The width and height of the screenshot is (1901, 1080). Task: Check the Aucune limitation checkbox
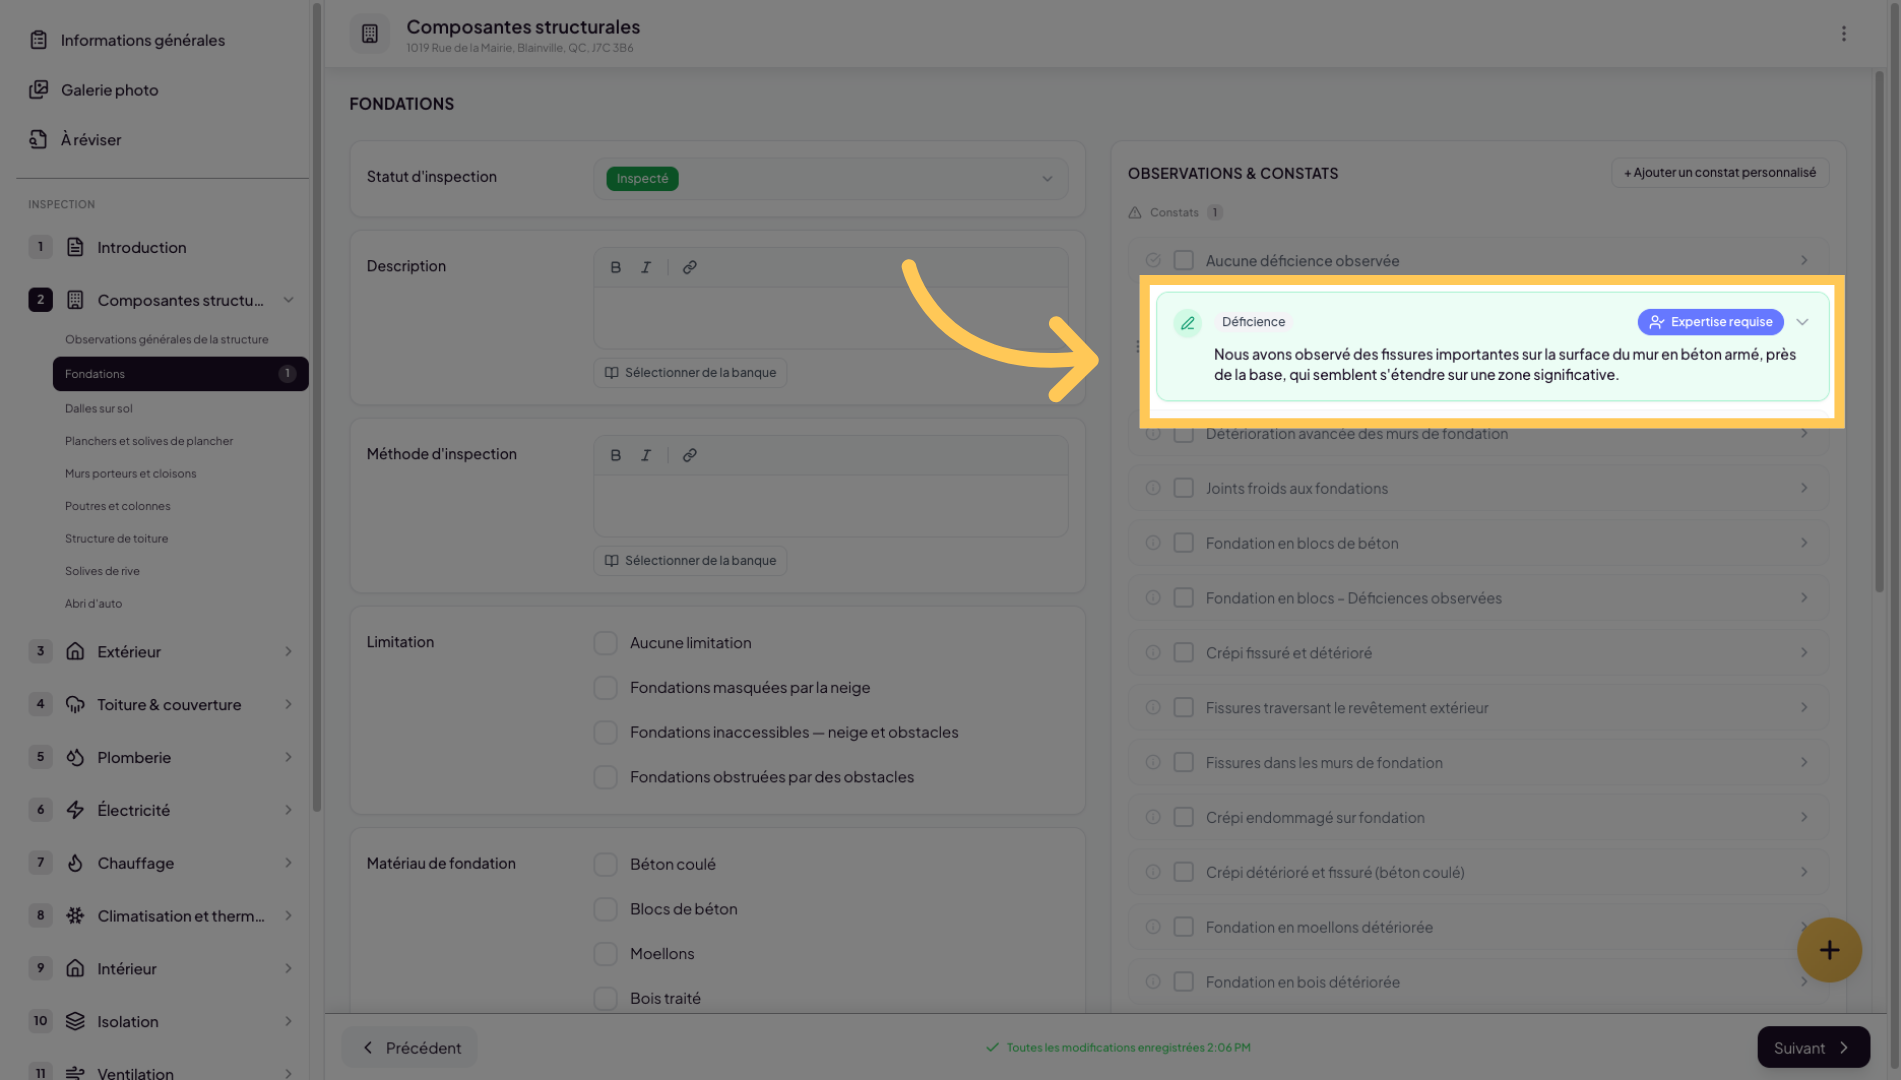pyautogui.click(x=605, y=643)
